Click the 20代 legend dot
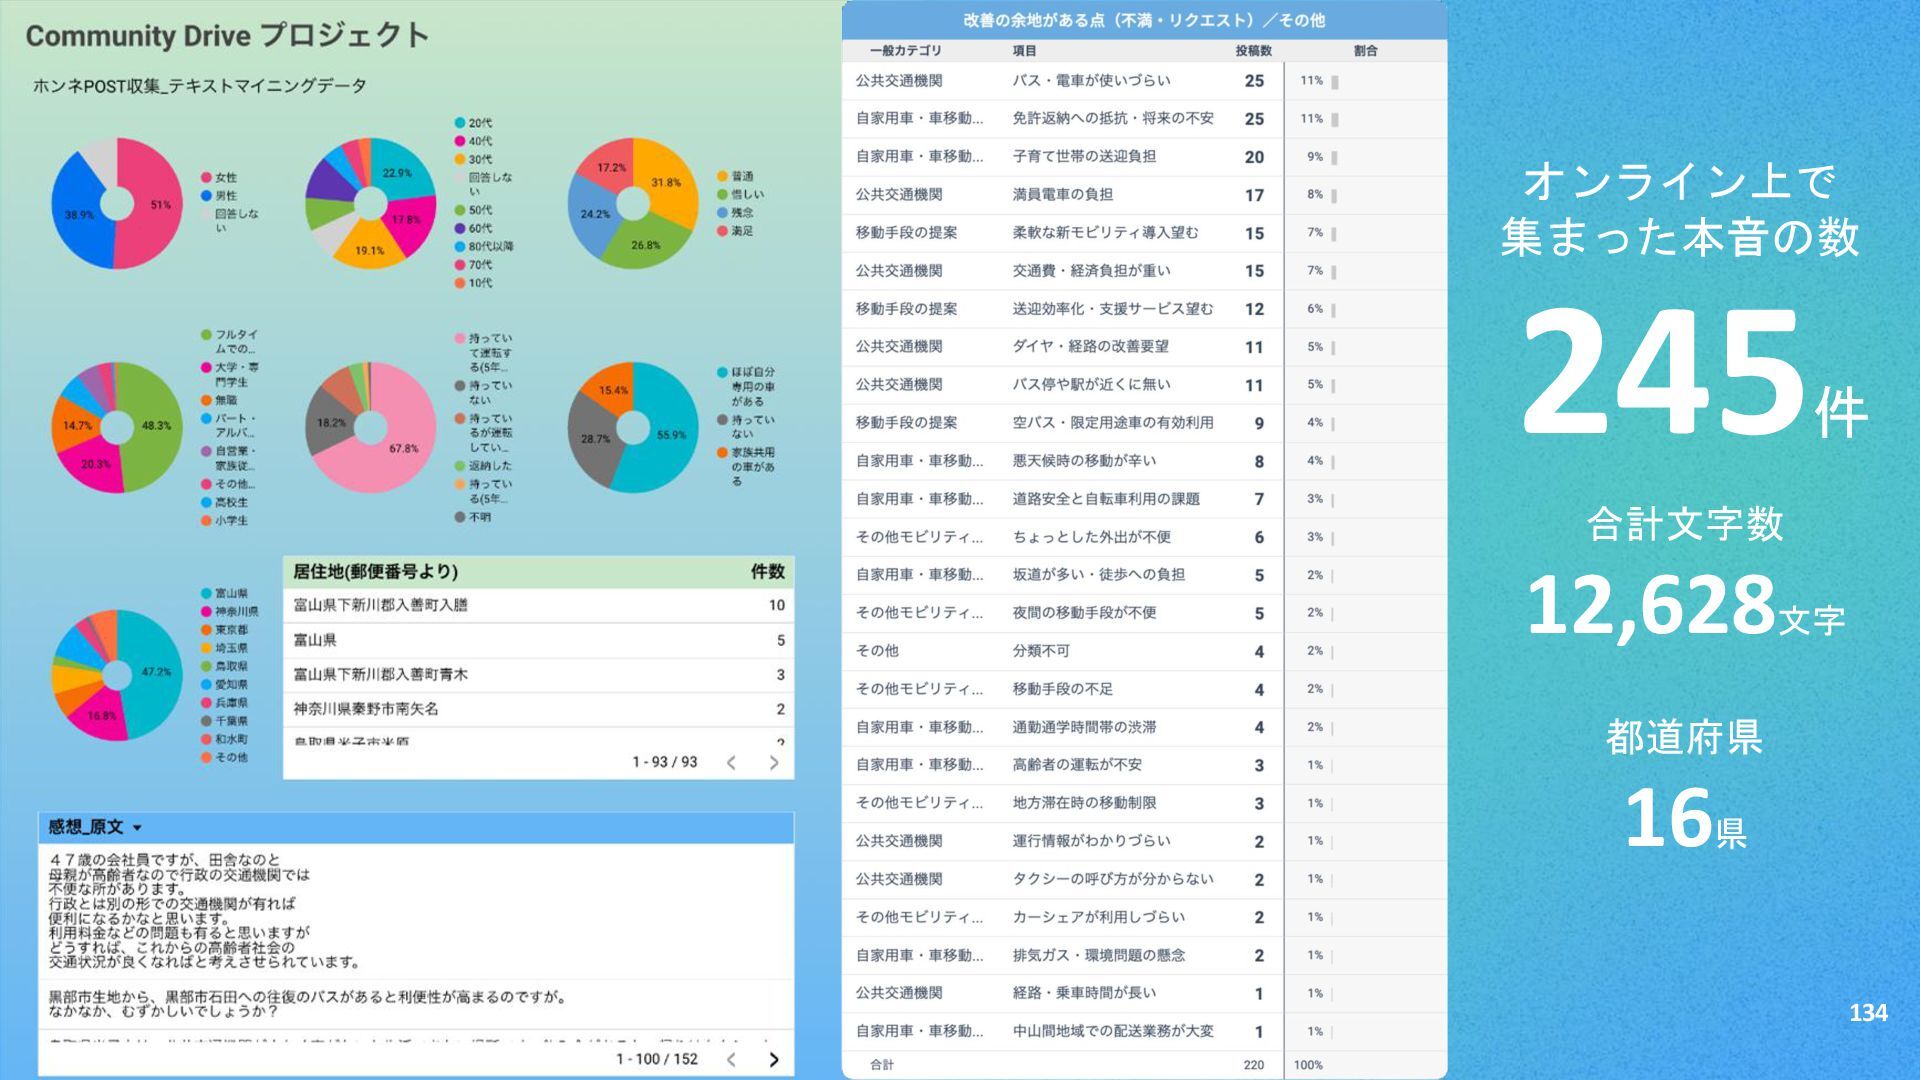Image resolution: width=1920 pixels, height=1080 pixels. pyautogui.click(x=460, y=123)
